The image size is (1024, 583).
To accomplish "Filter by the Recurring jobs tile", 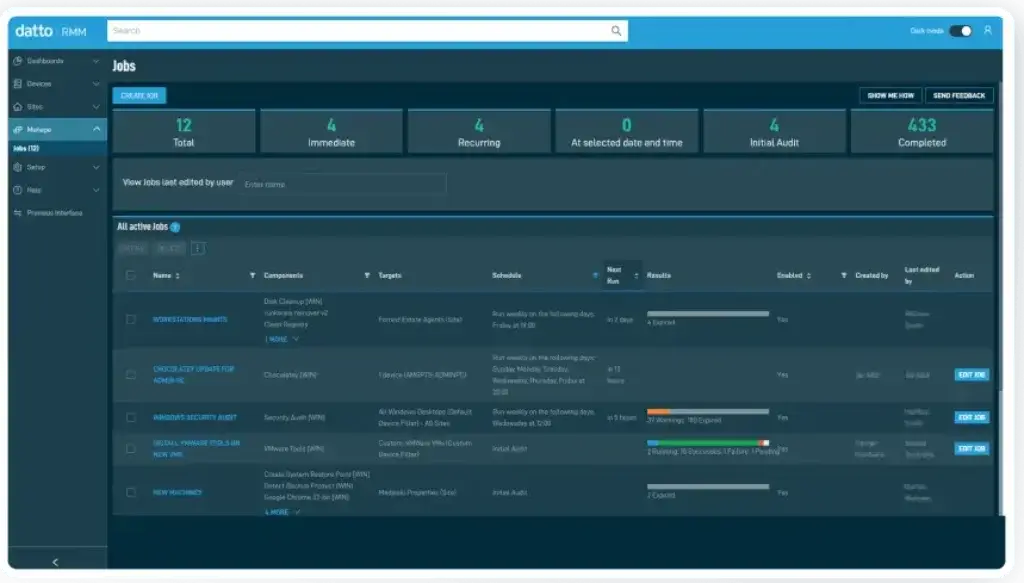I will (x=479, y=131).
